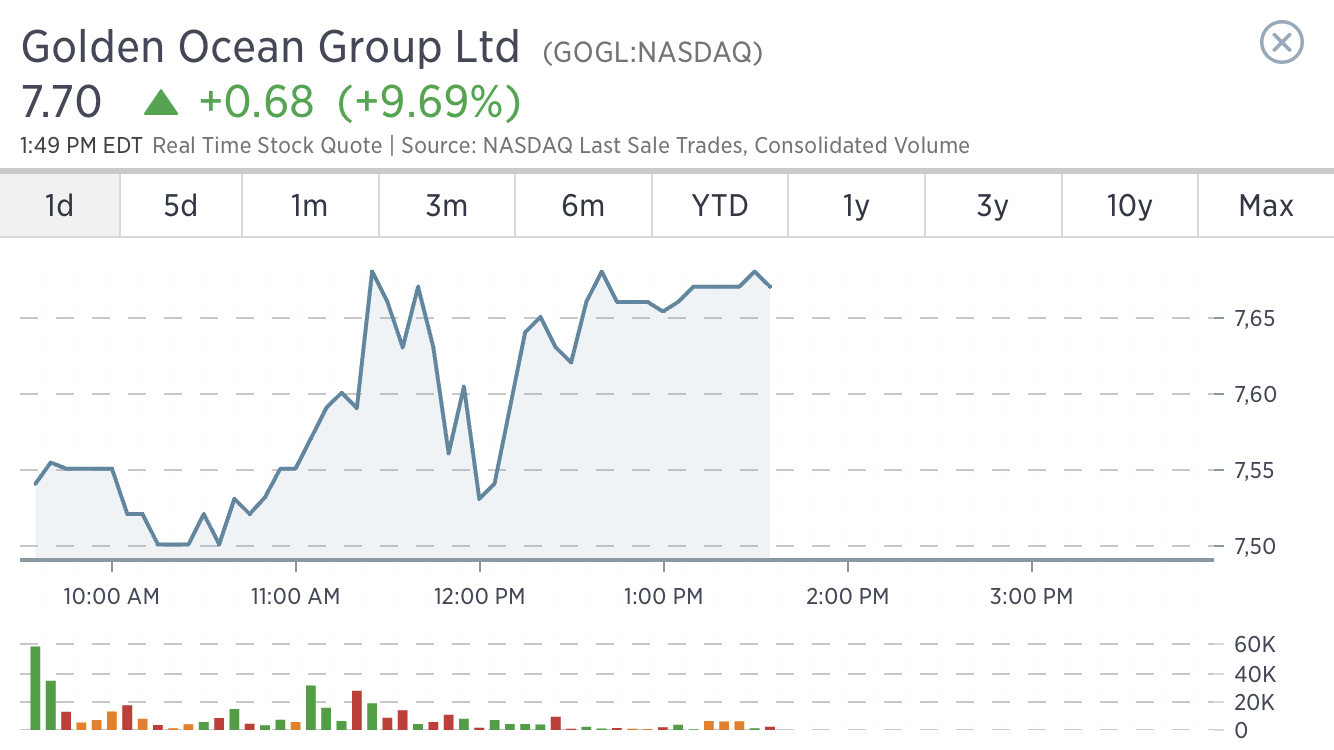
Task: Switch to the YTD chart range
Action: pos(720,206)
